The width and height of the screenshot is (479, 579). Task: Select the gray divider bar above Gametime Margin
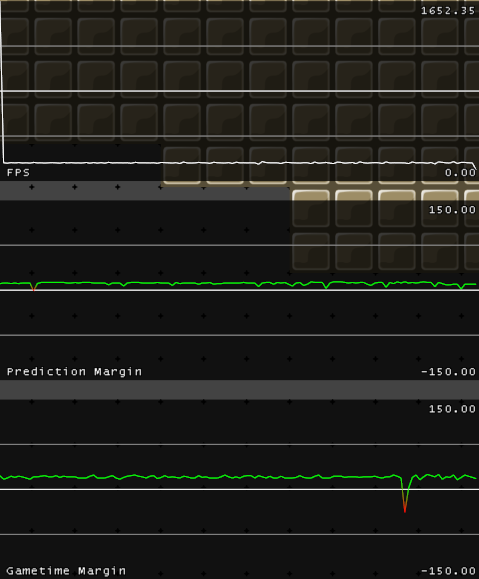click(x=239, y=390)
